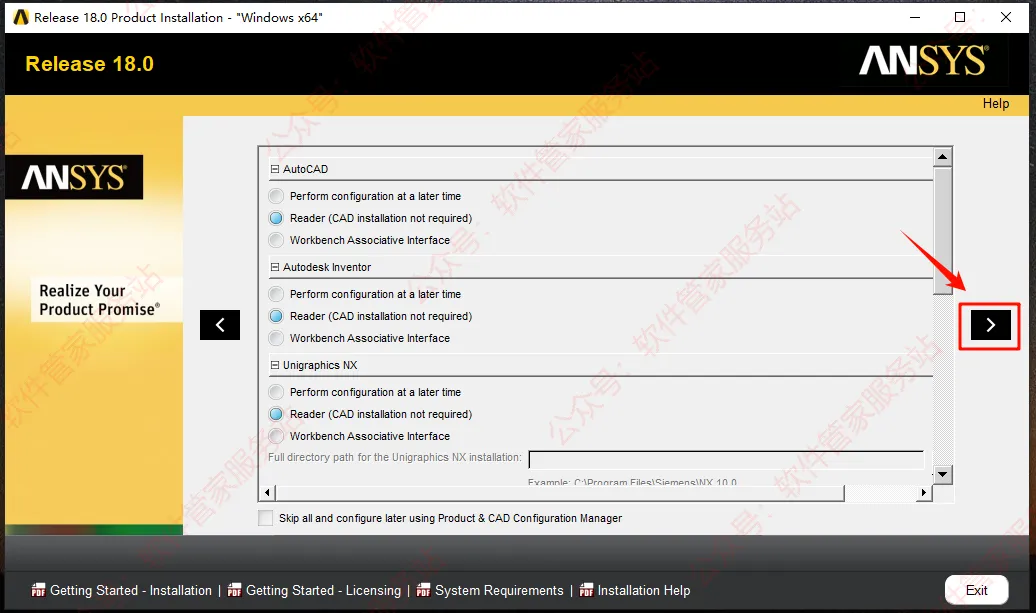Select AutoCAD Workbench Associative Interface

click(276, 240)
